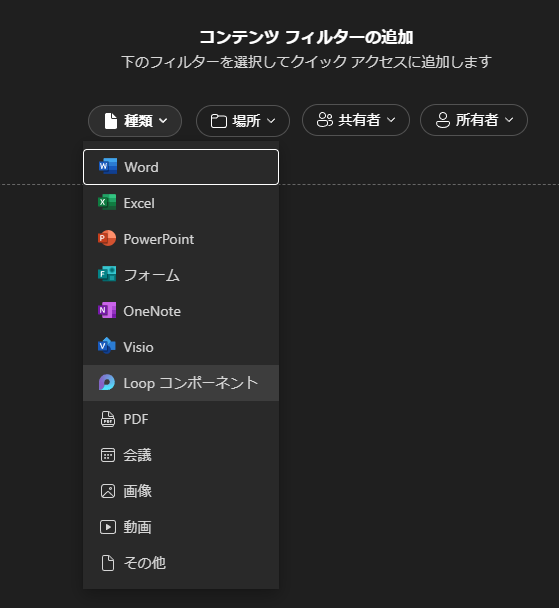
Task: Click the Visio app icon
Action: 107,346
